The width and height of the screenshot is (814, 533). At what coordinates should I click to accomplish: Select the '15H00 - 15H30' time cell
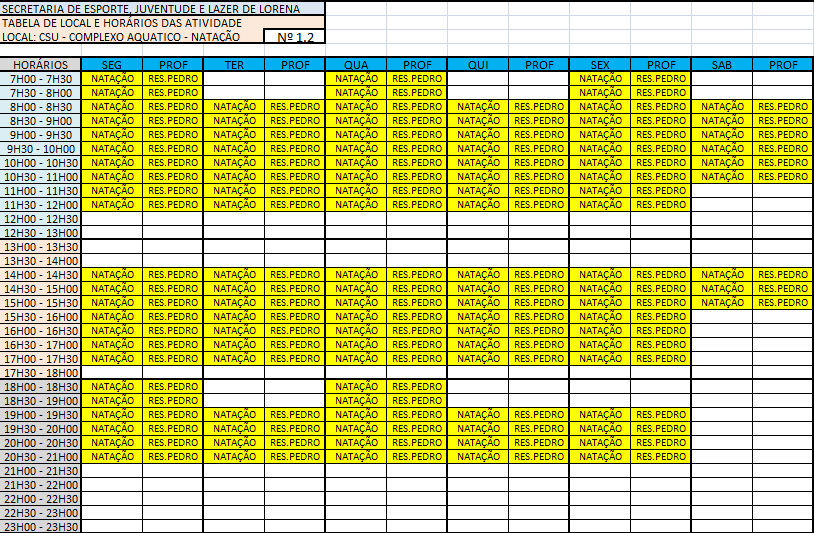[x=40, y=303]
